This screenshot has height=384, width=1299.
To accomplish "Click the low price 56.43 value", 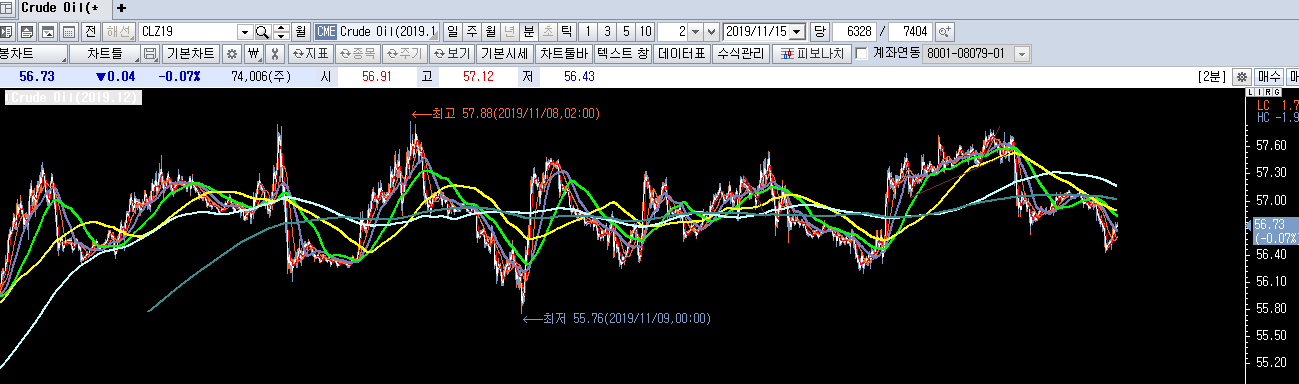I will click(579, 76).
